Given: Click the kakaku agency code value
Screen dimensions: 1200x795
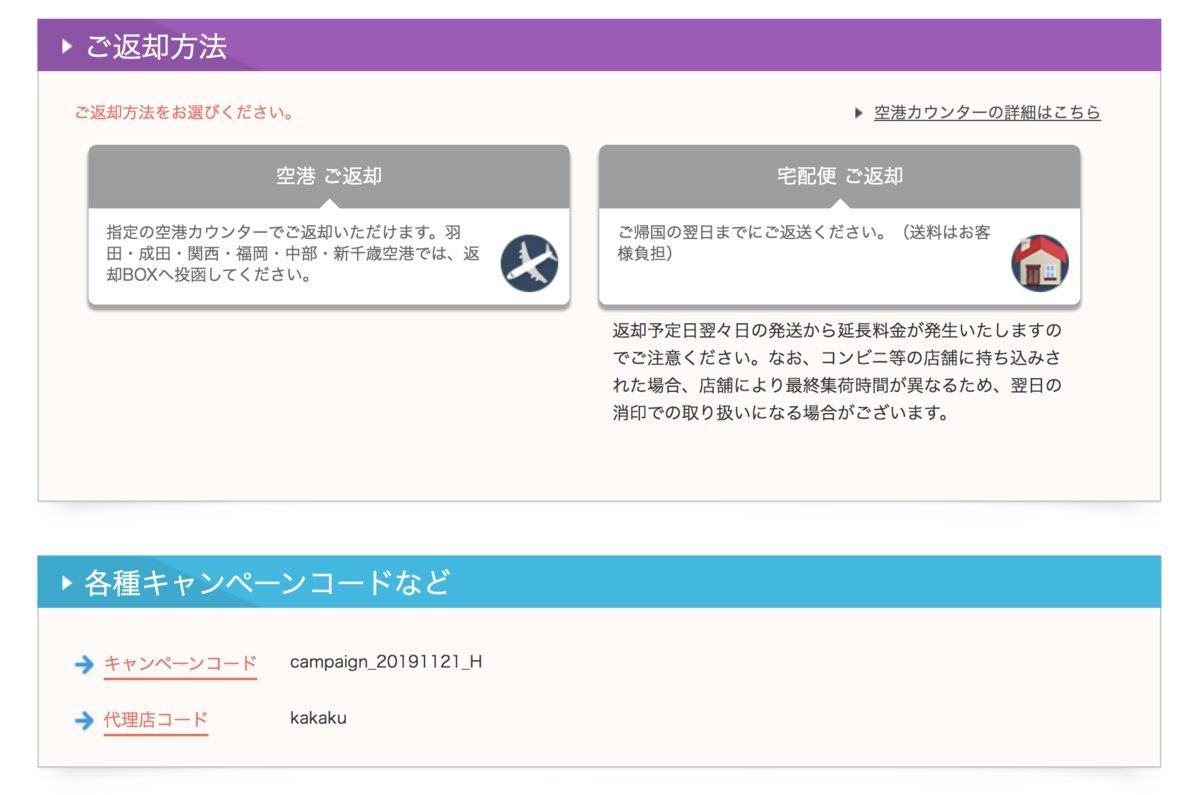Looking at the screenshot, I should pyautogui.click(x=318, y=718).
